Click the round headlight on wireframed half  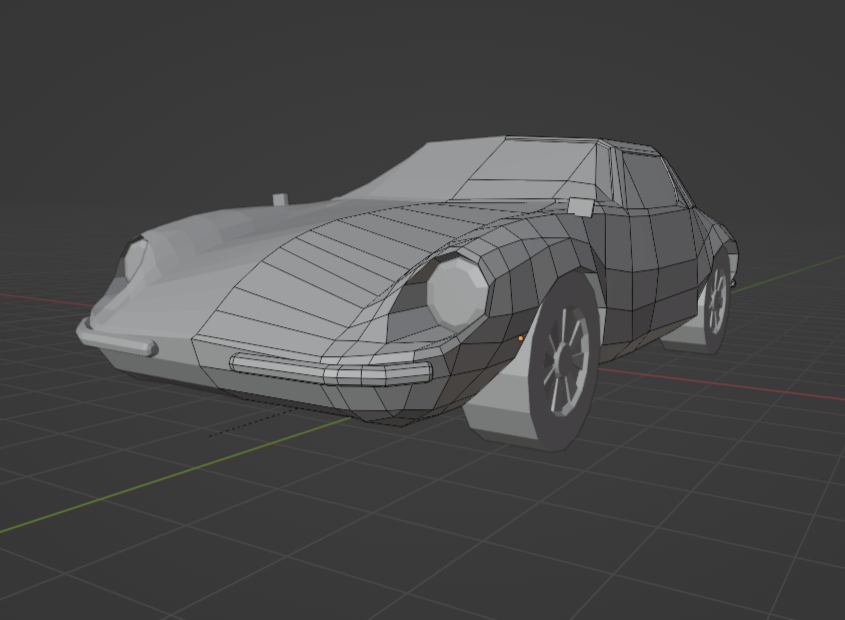pos(457,294)
